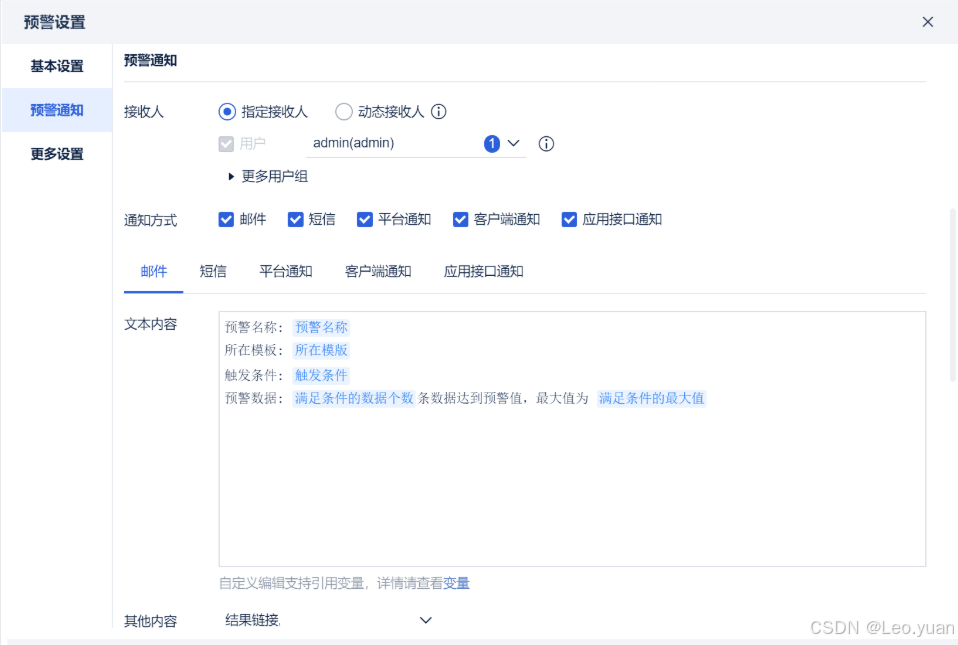Open the 变量 help link
958x645 pixels.
456,583
